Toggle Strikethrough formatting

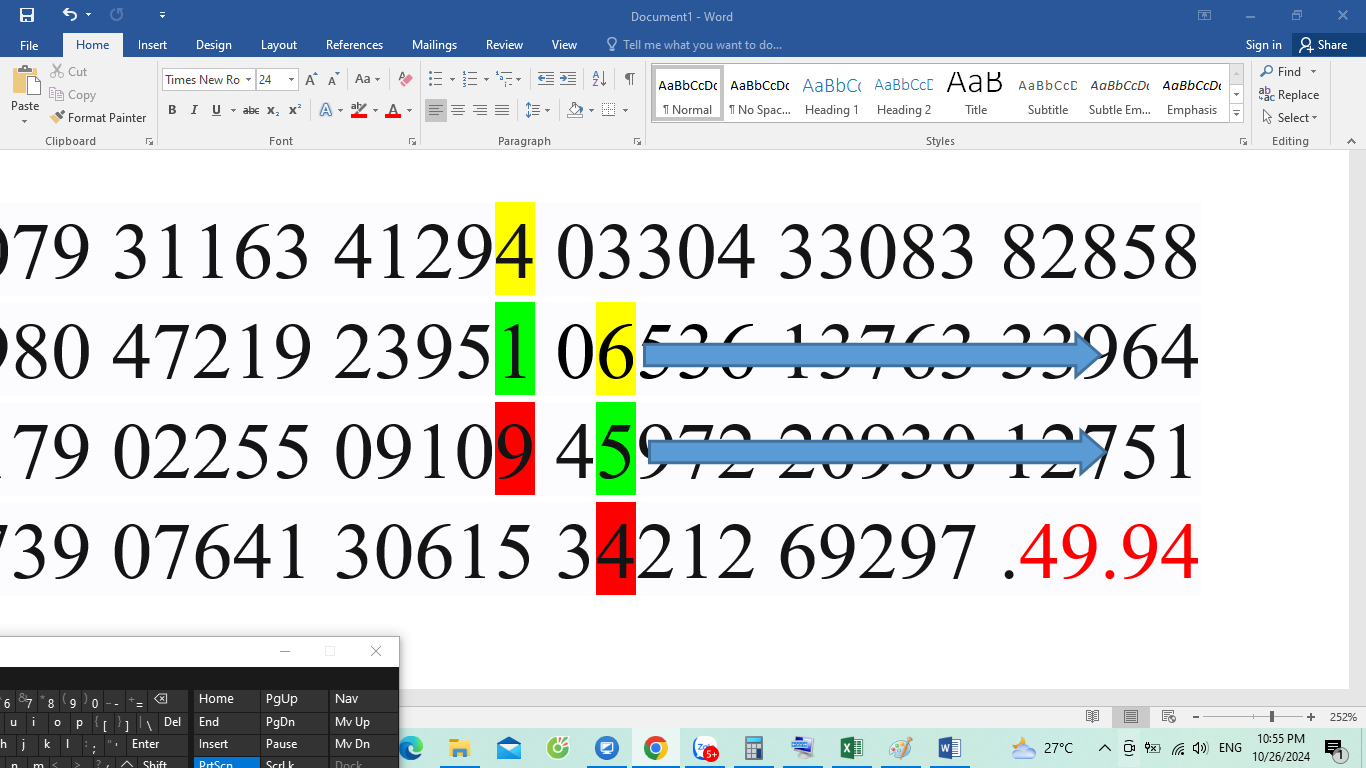point(251,110)
